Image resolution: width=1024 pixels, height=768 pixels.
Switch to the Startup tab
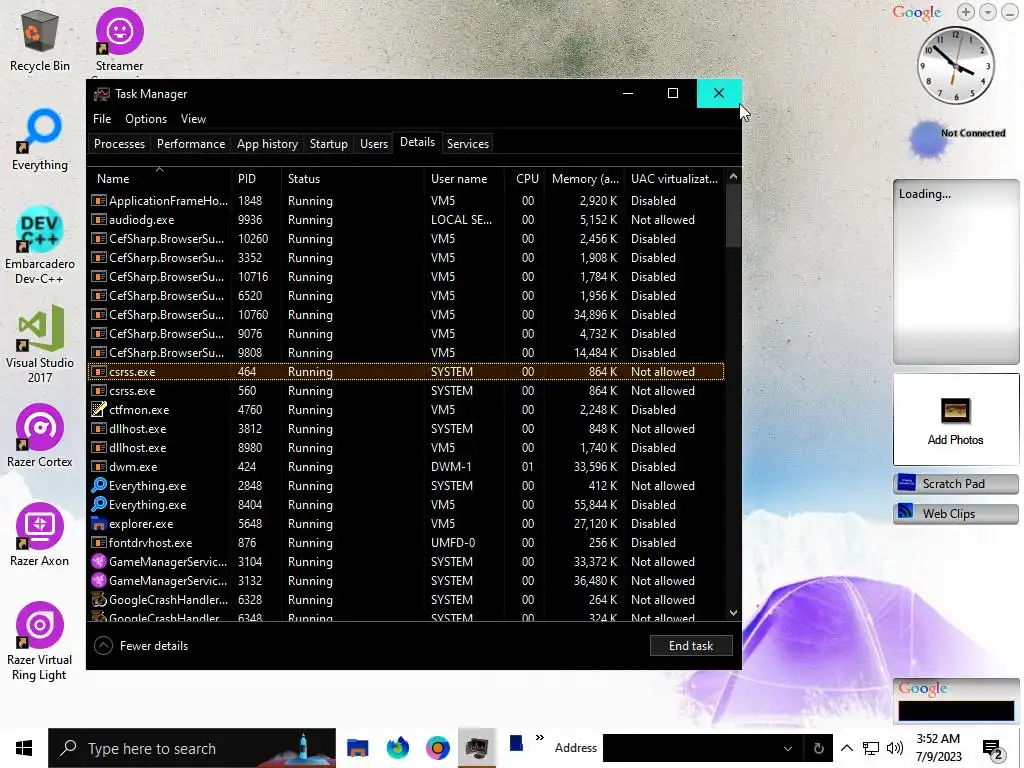tap(328, 144)
